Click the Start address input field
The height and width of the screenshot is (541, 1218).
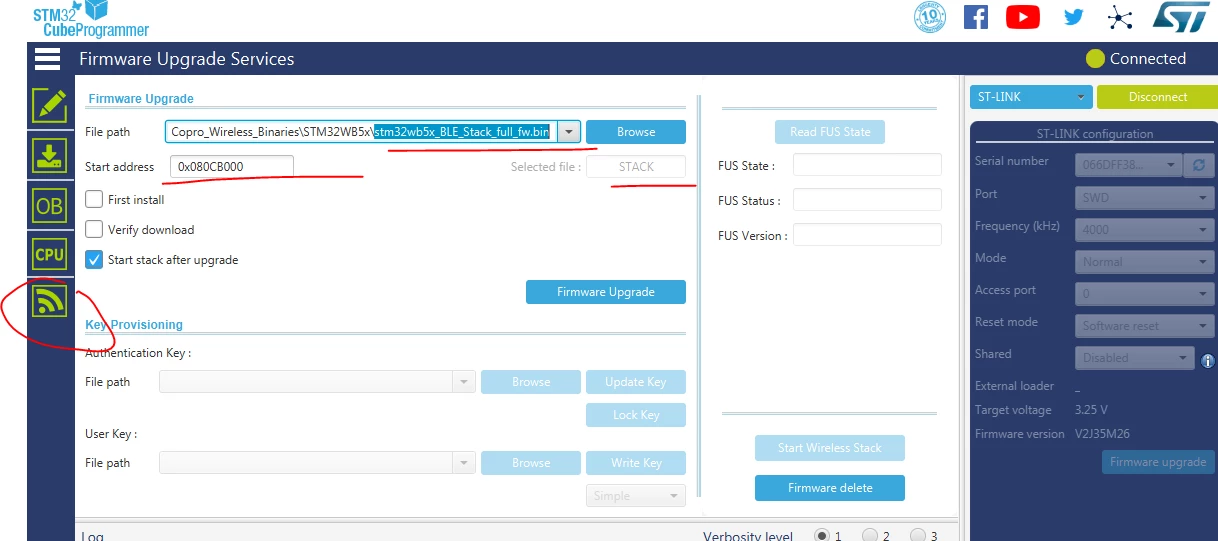(232, 167)
